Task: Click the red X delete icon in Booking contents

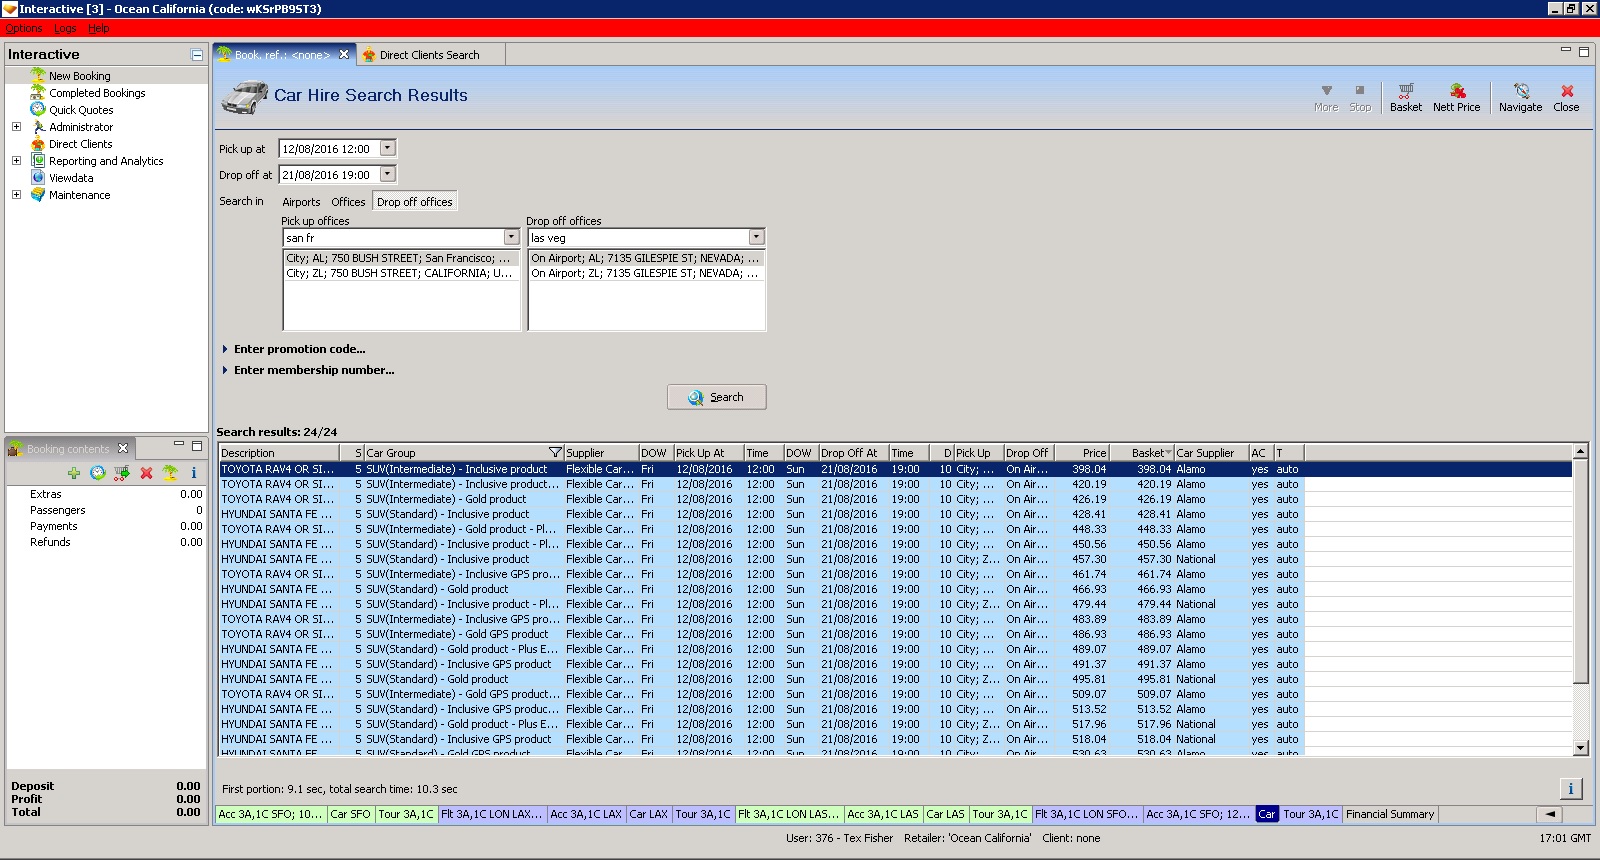Action: 146,473
